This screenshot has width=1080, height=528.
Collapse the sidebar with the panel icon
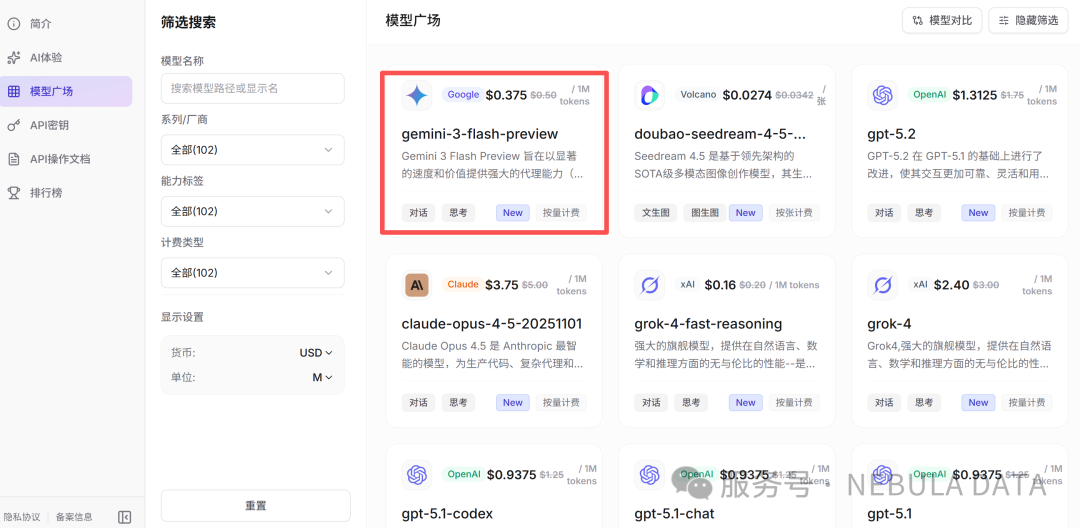point(125,517)
